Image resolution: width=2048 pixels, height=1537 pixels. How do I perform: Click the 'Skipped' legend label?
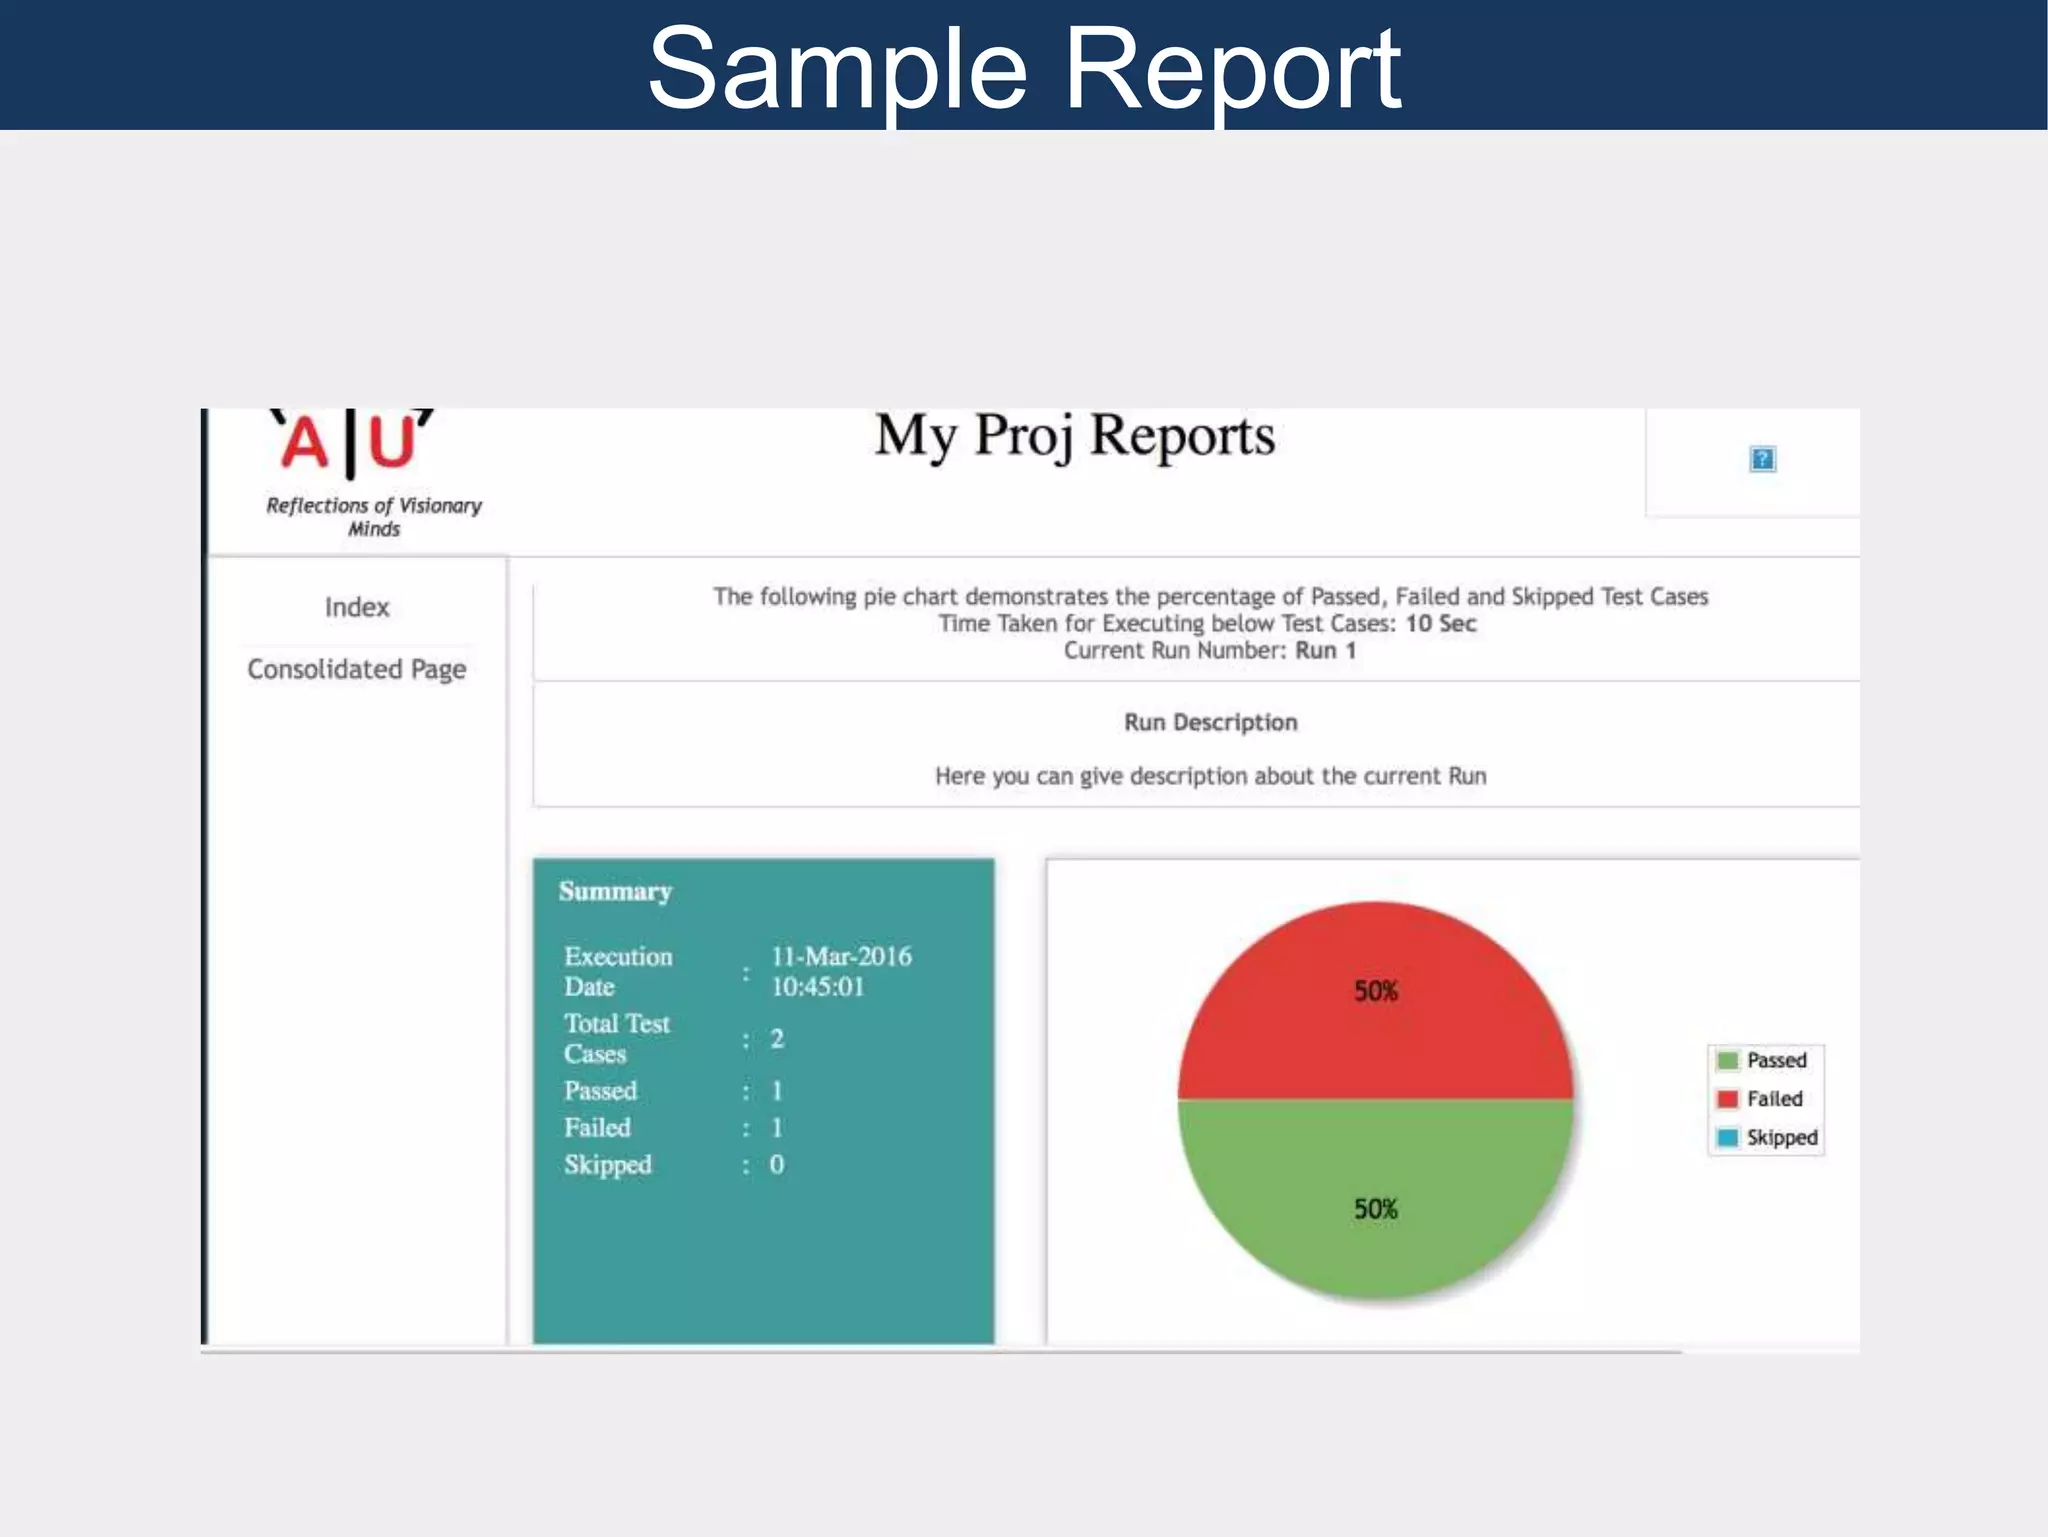pyautogui.click(x=1782, y=1138)
